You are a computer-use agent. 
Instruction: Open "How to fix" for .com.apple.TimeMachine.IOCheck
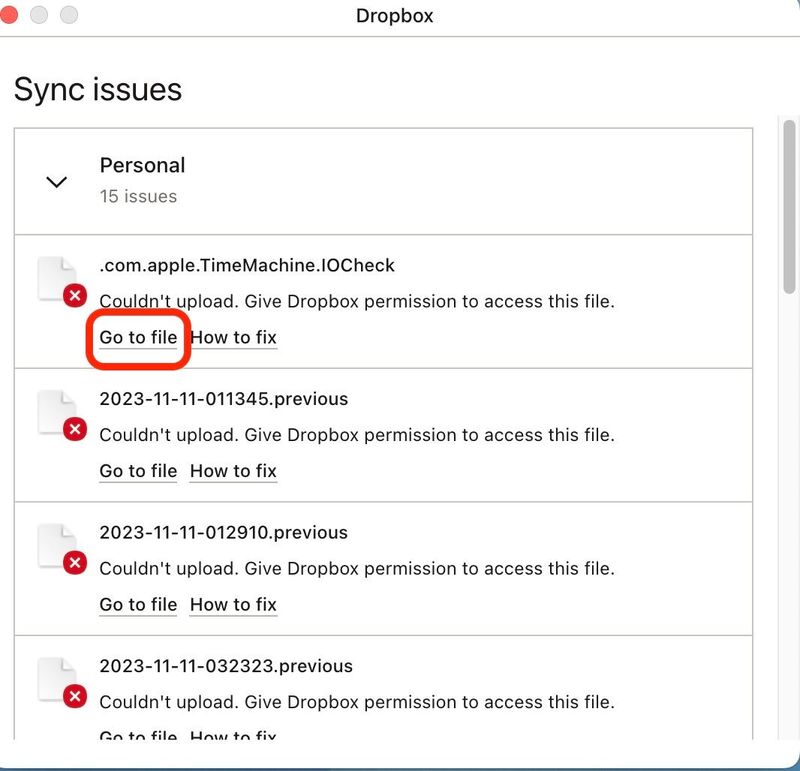point(233,338)
